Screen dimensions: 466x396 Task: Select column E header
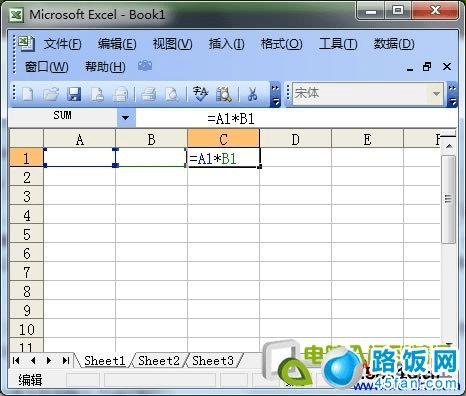coord(367,139)
